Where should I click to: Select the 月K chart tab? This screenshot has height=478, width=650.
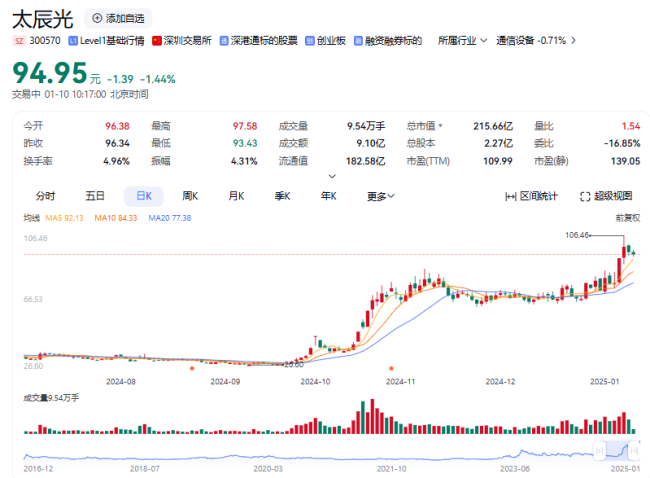236,196
